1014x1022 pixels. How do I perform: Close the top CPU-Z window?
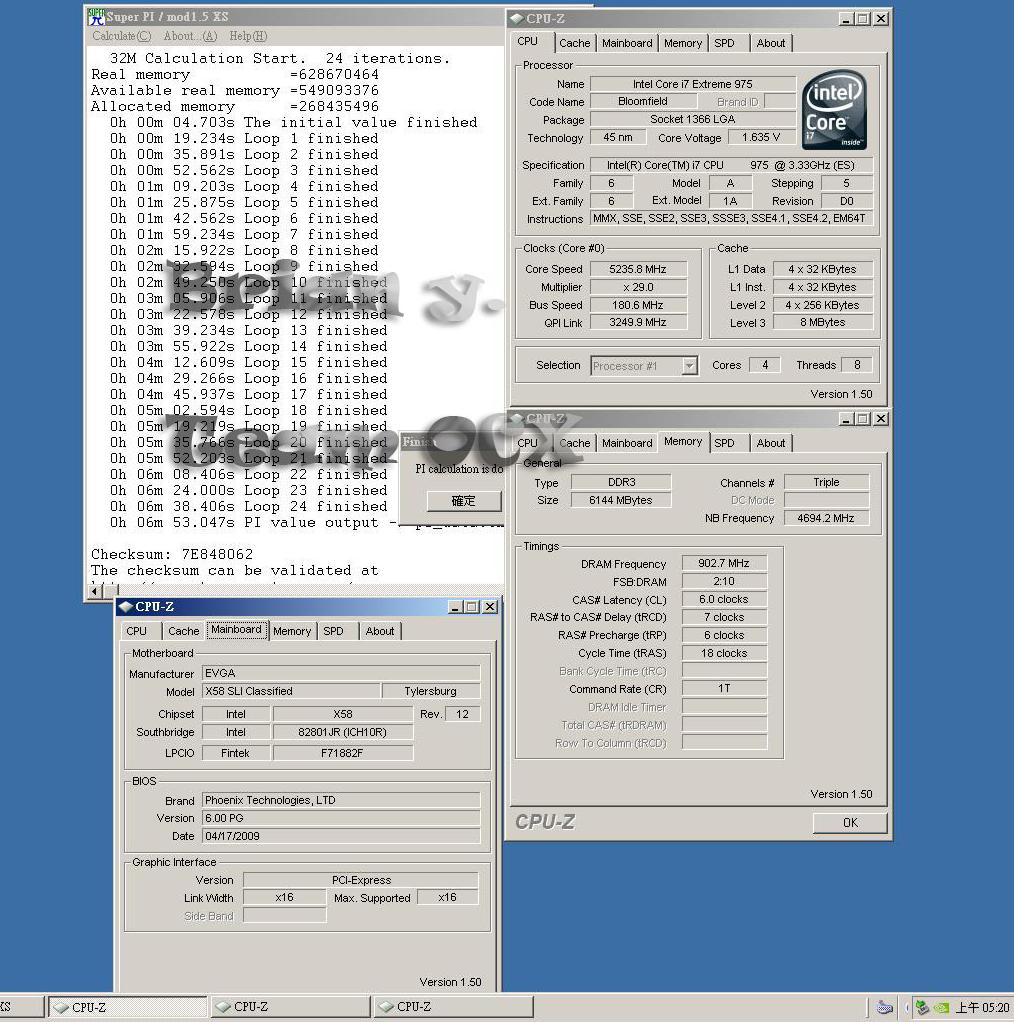[880, 19]
